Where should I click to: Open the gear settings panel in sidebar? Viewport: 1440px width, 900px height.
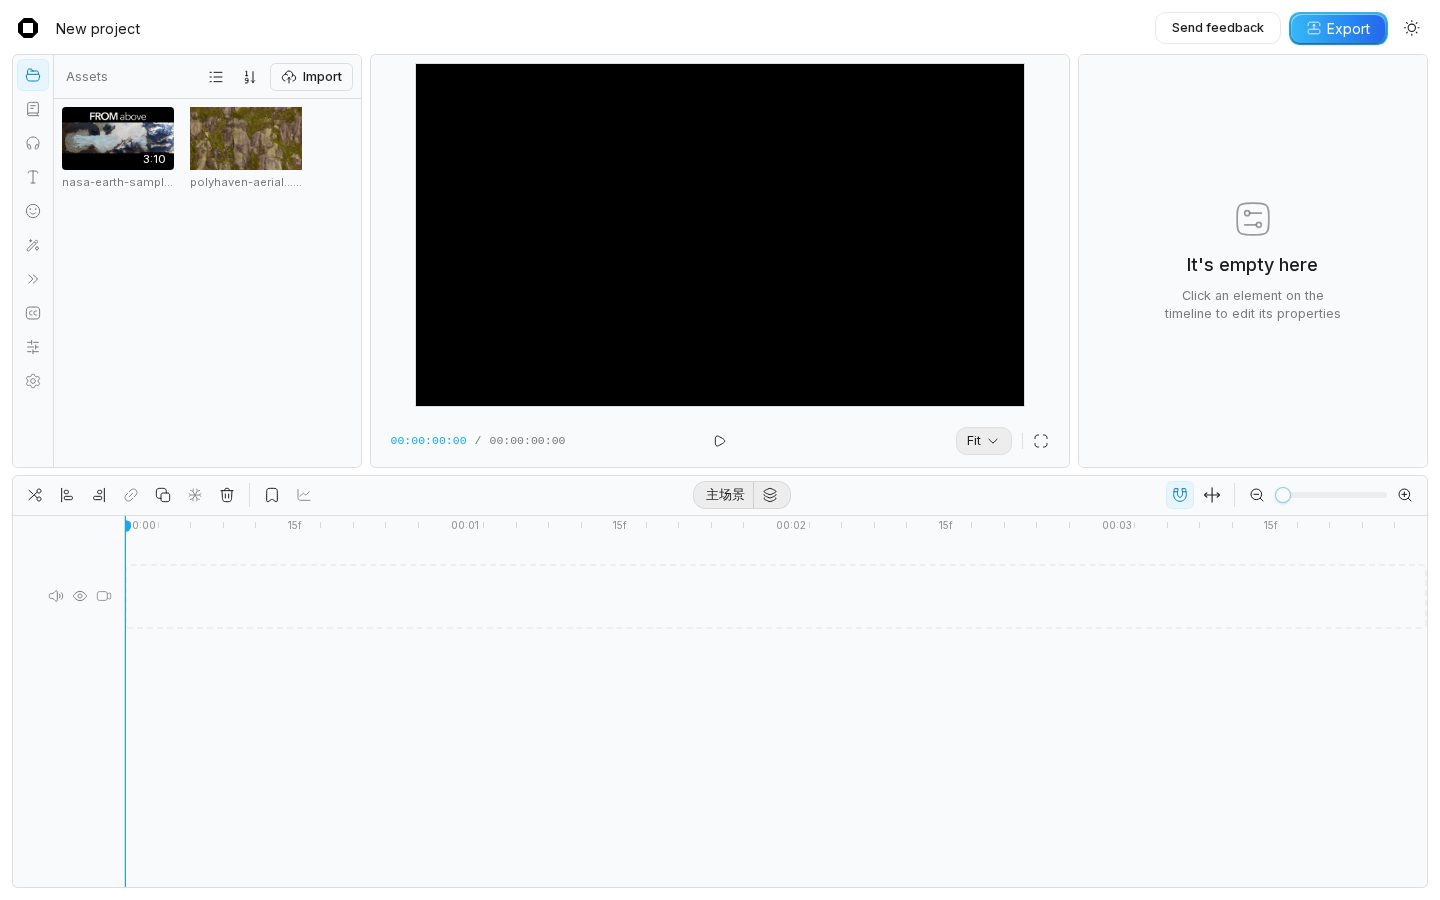pyautogui.click(x=33, y=381)
